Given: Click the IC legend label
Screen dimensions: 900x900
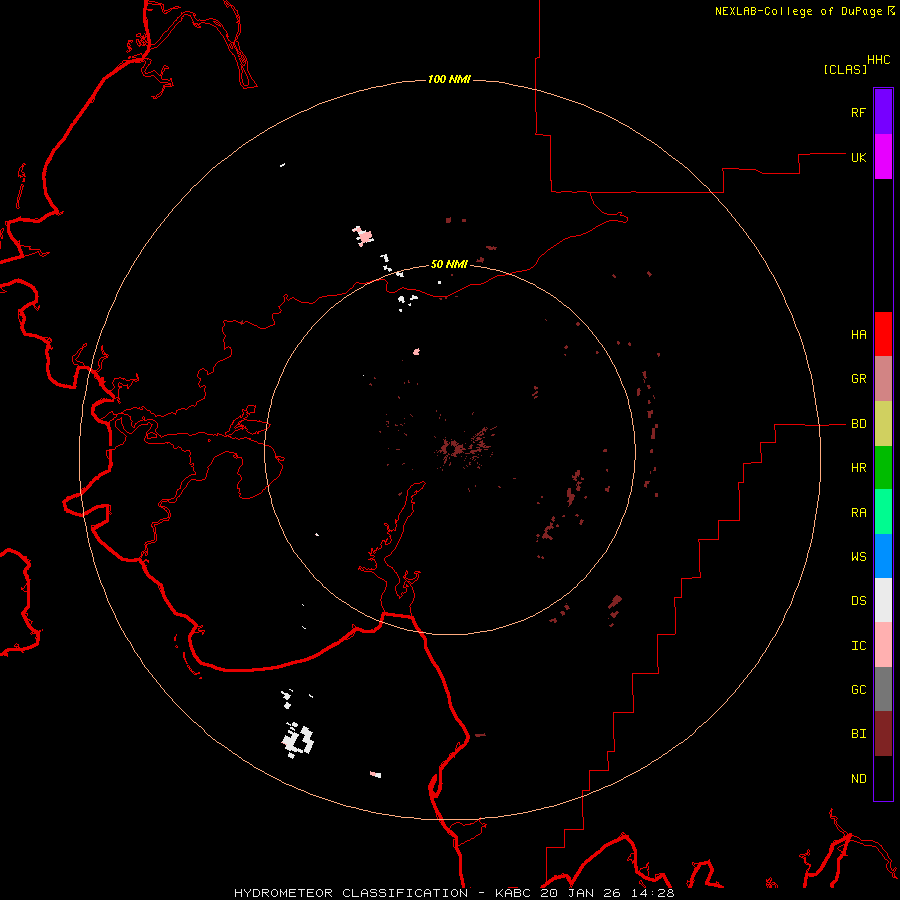Looking at the screenshot, I should coord(858,646).
